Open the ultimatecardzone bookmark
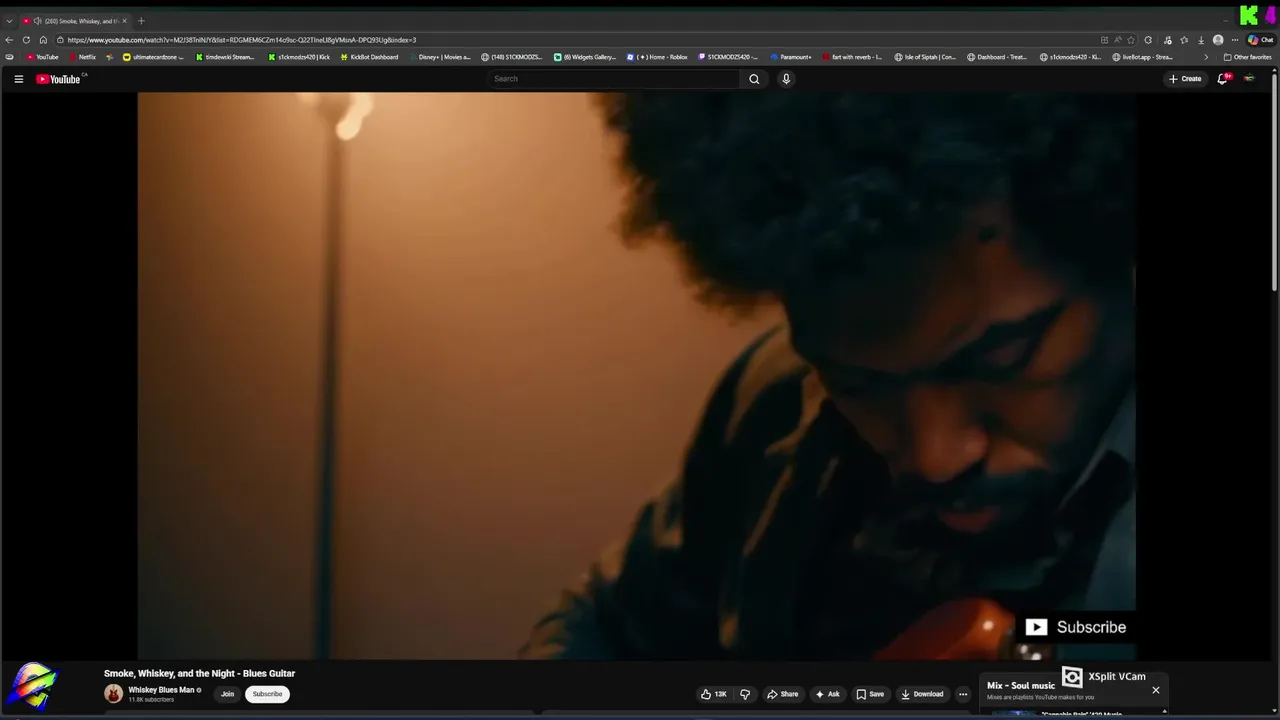 [x=153, y=57]
